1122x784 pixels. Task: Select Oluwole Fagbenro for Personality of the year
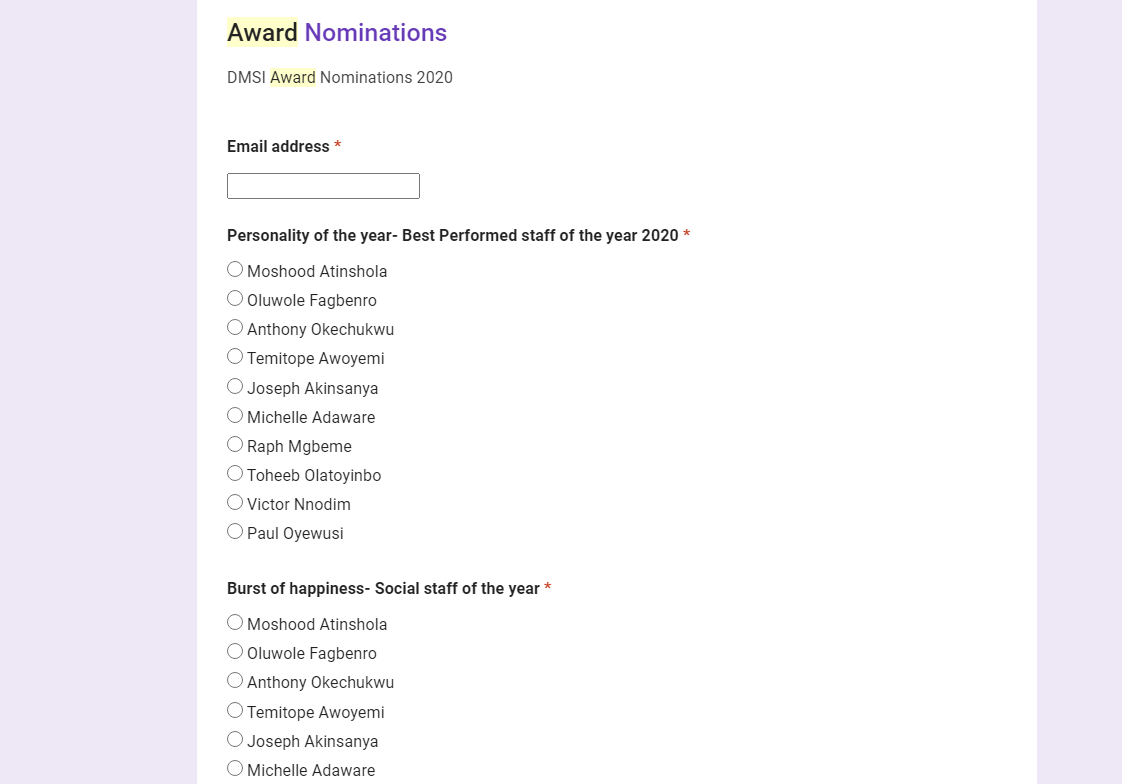point(235,298)
